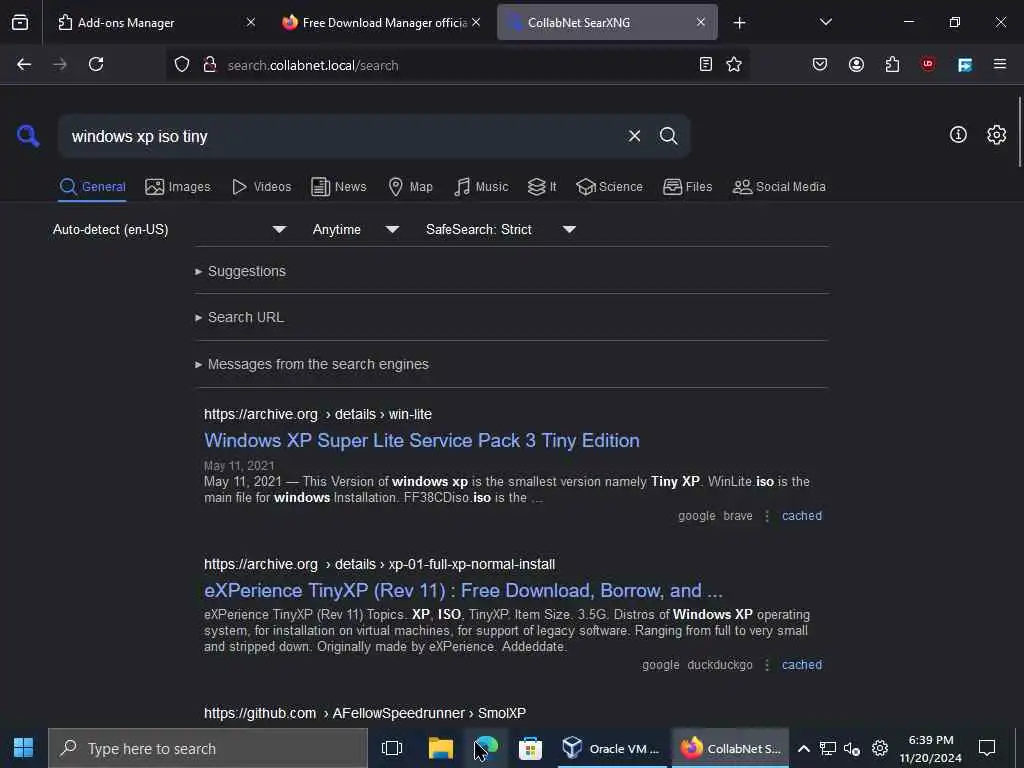This screenshot has height=768, width=1024.
Task: Select the Science search category
Action: tap(609, 187)
